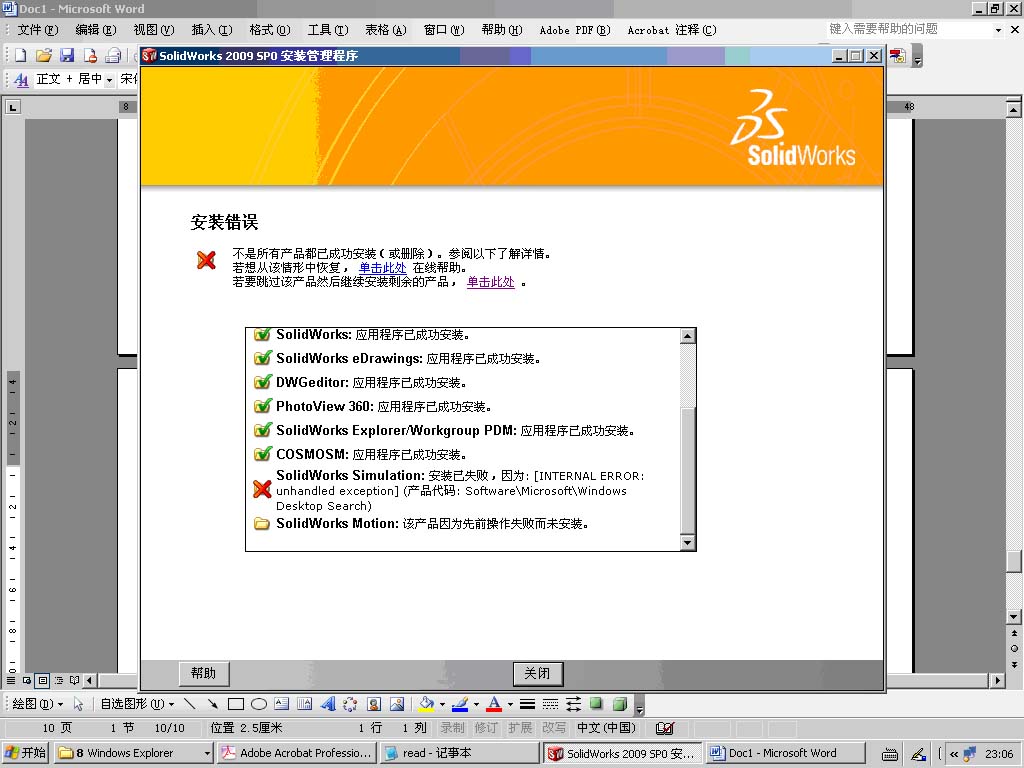Open the help question box dropdown arrow

click(998, 30)
